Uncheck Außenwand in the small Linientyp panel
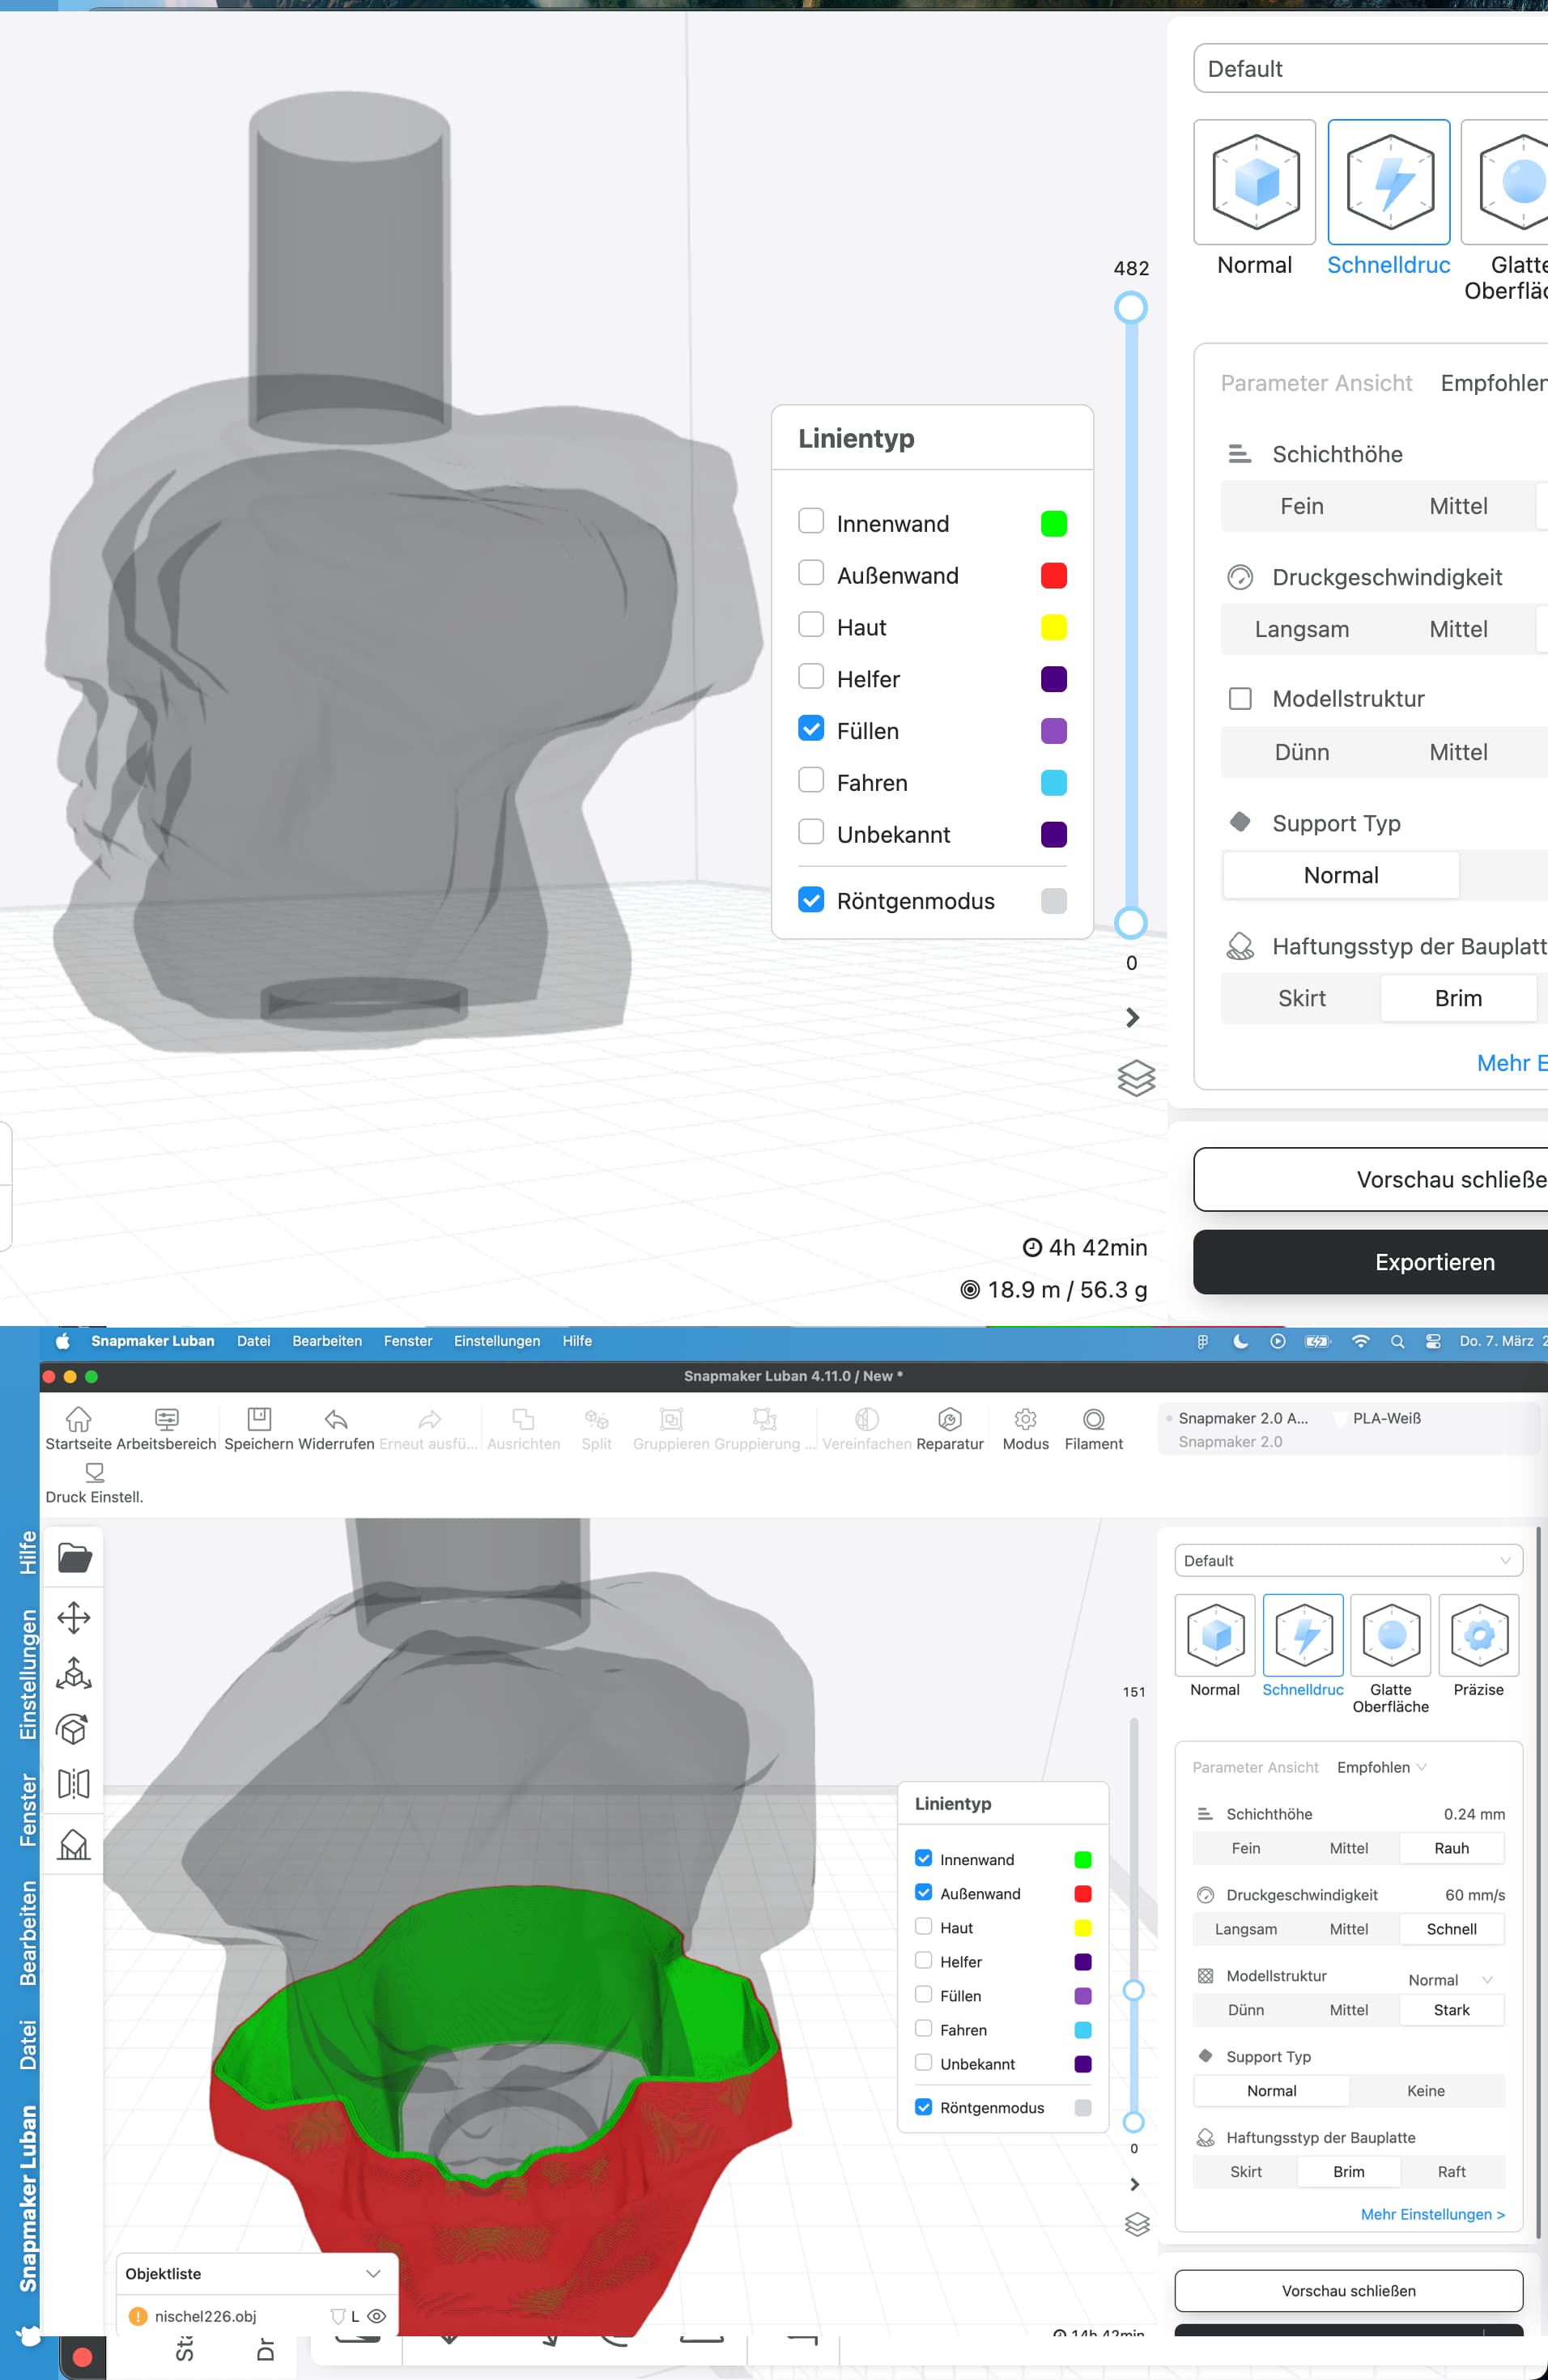The image size is (1548, 2380). tap(924, 1892)
